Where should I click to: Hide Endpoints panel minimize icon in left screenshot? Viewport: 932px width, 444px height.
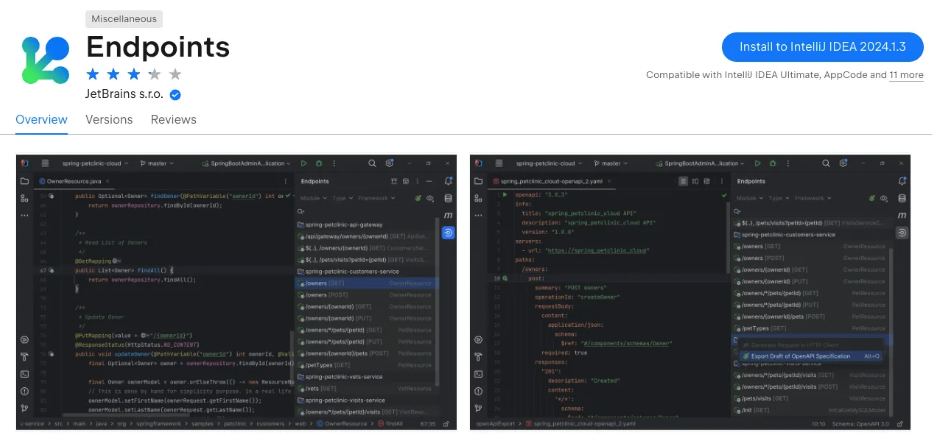click(430, 181)
